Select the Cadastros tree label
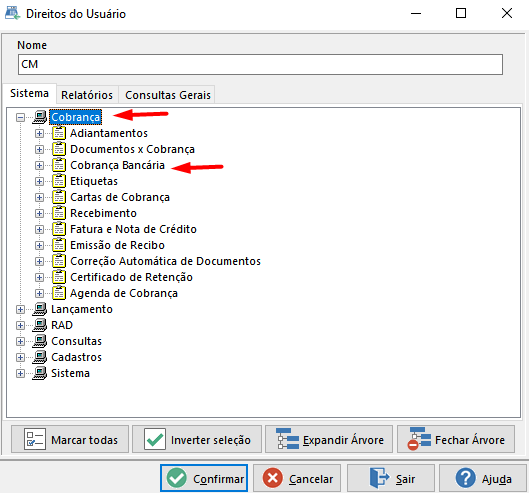The image size is (529, 493). click(x=76, y=357)
